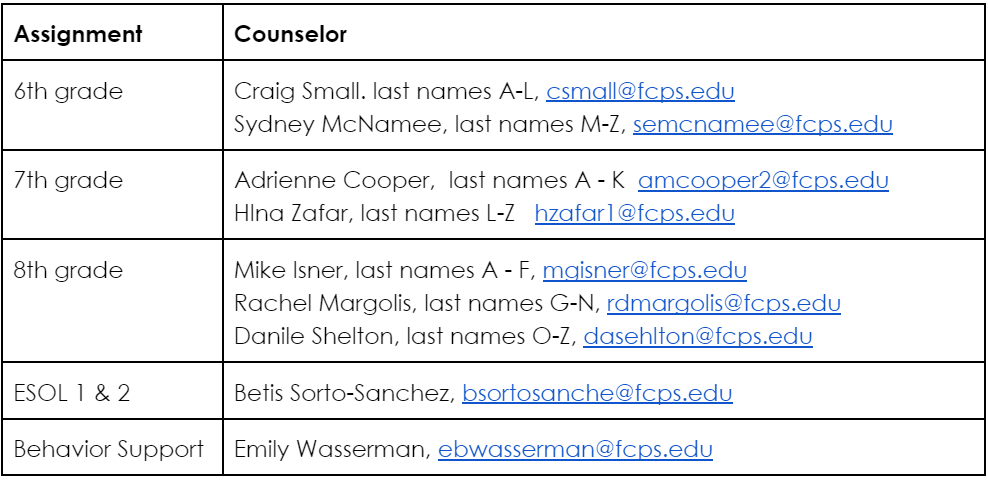Open the amcooper2@fcps.edu email link

point(763,181)
